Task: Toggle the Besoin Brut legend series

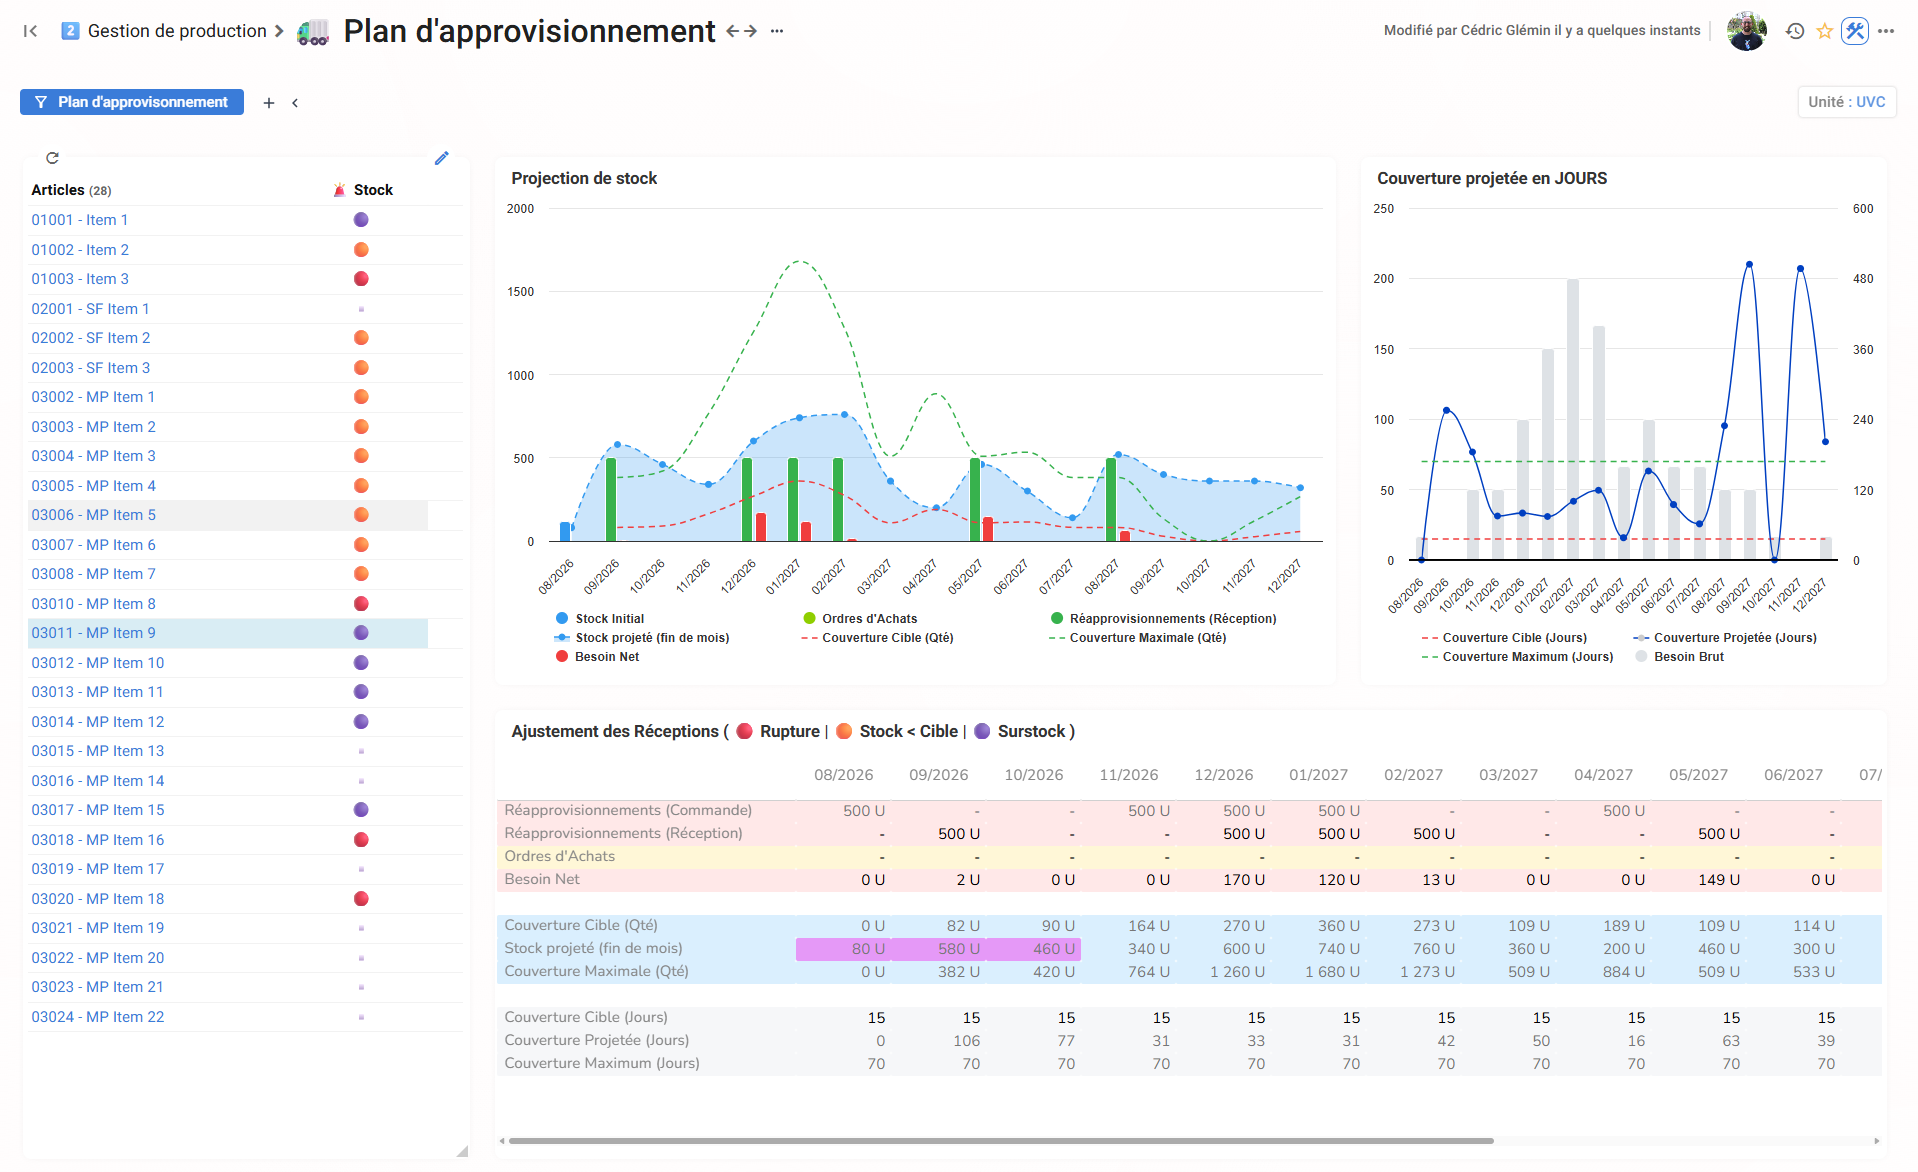Action: click(1680, 657)
